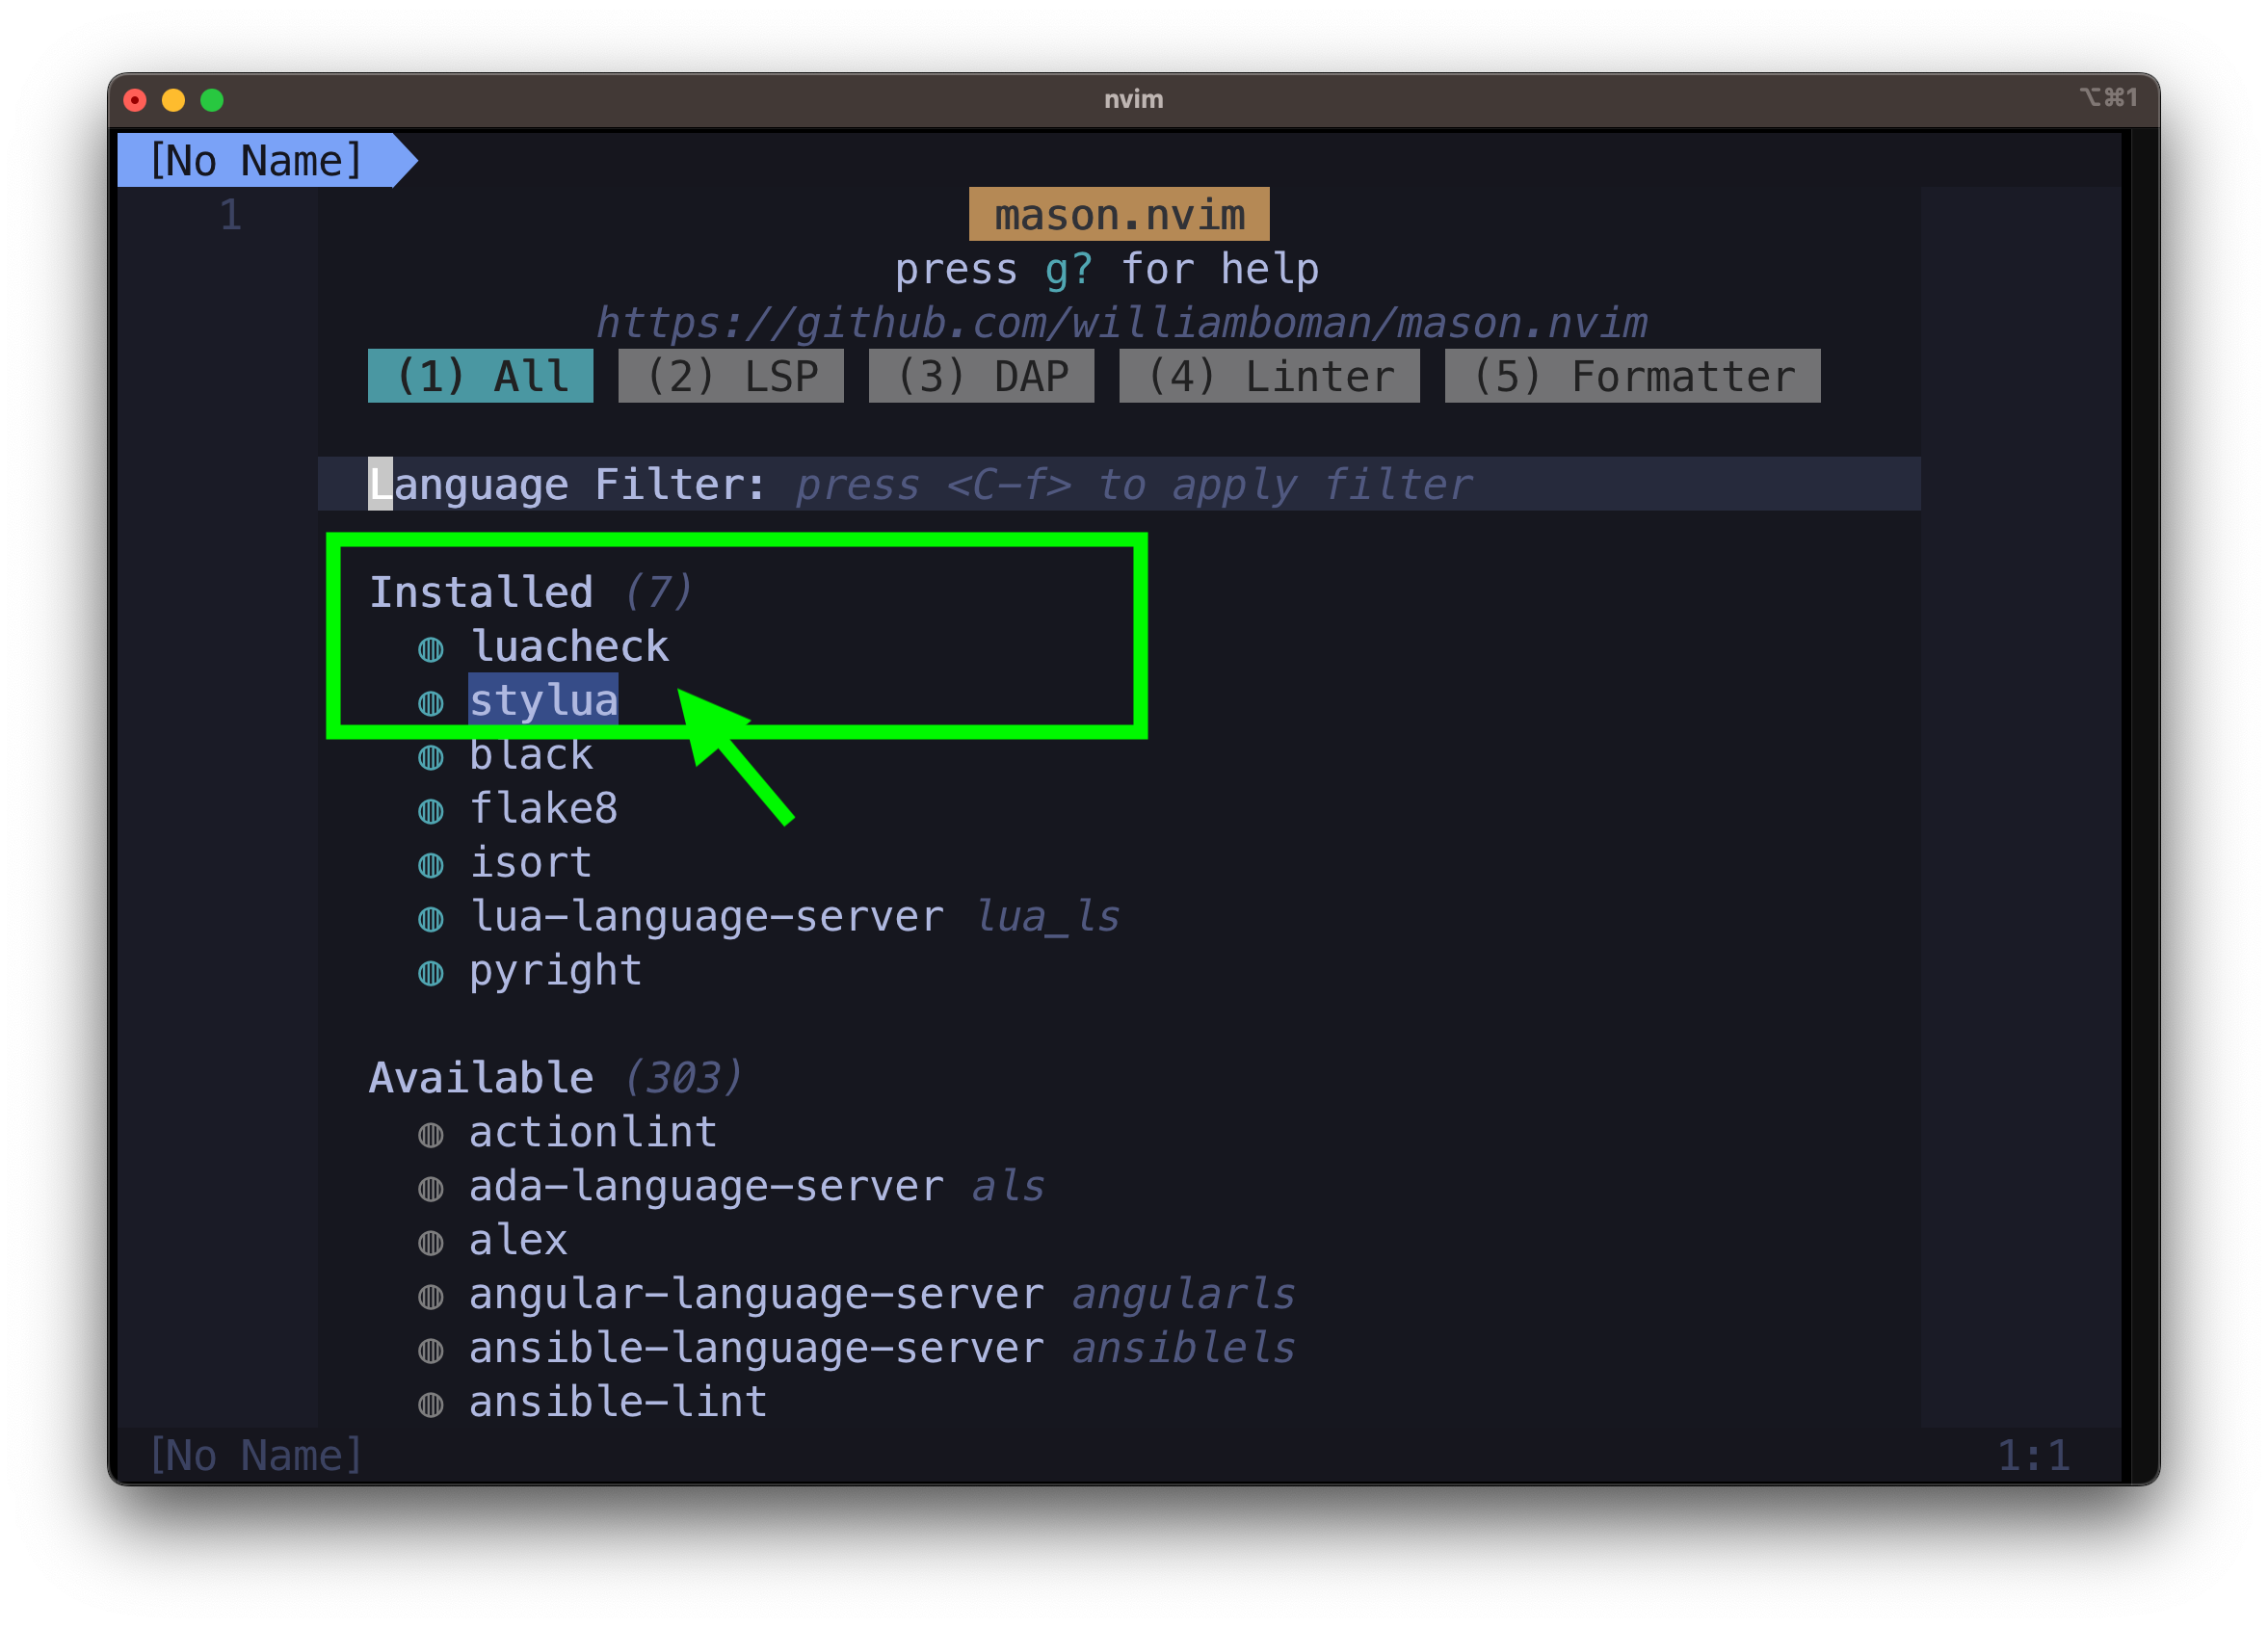2268x1628 pixels.
Task: Click the 1:1 cursor position indicator
Action: tap(2033, 1455)
